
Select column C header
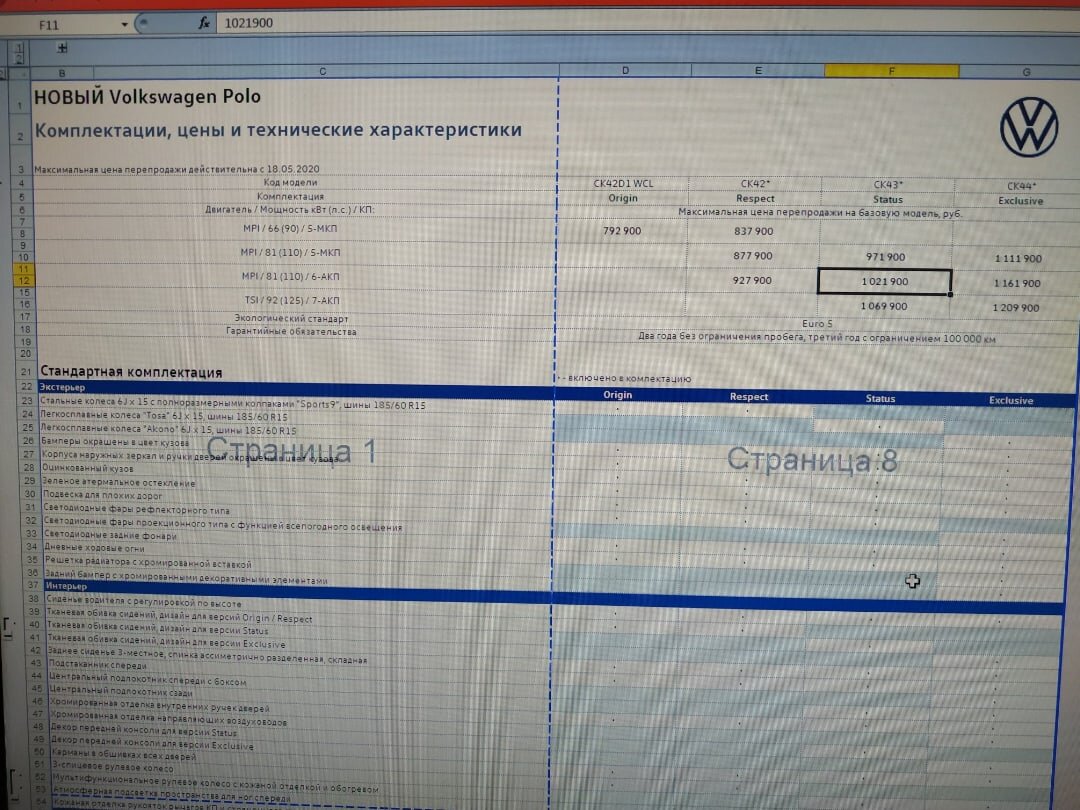pos(324,71)
